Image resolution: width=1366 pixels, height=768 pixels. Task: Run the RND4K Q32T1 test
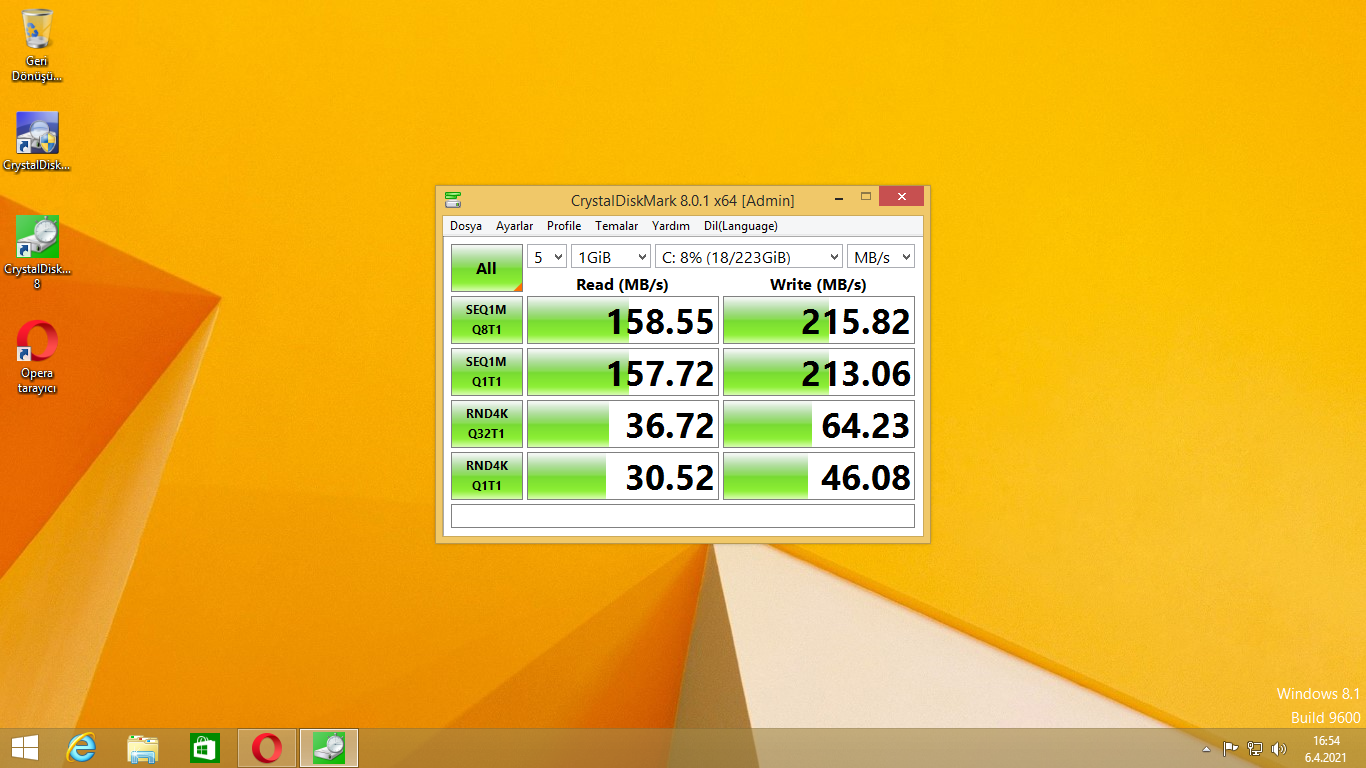487,424
